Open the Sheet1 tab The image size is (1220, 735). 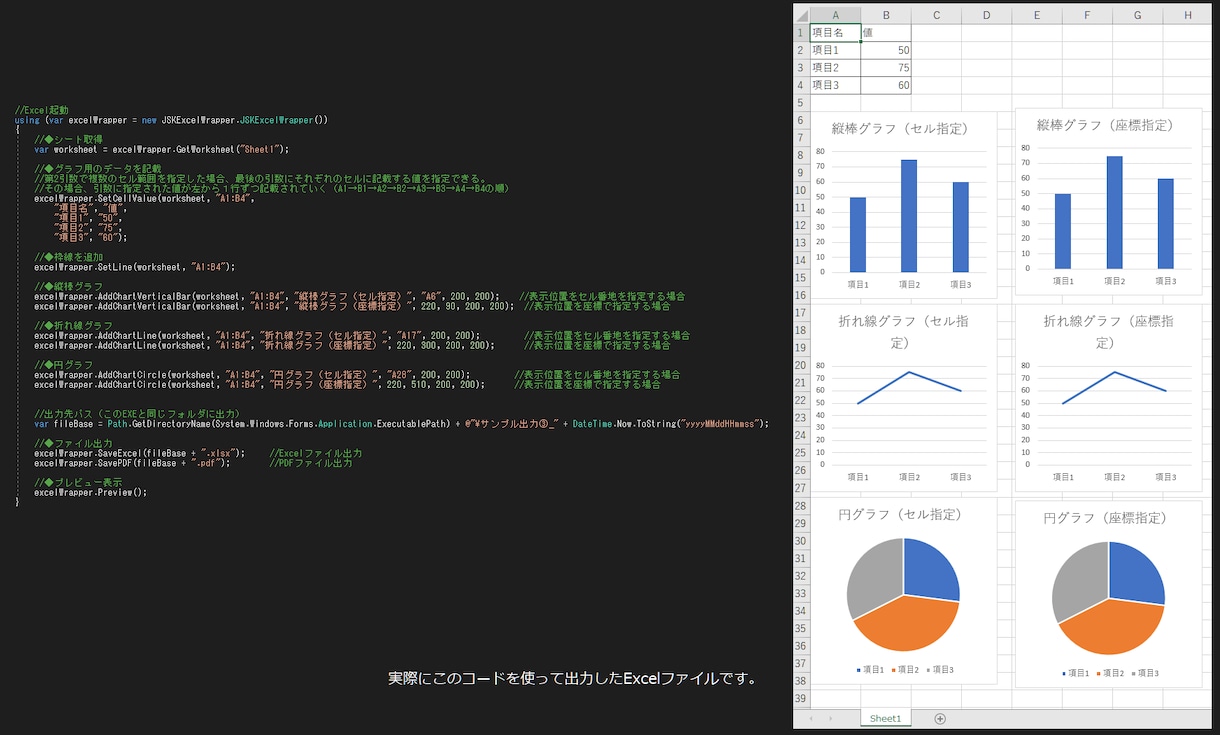(885, 718)
